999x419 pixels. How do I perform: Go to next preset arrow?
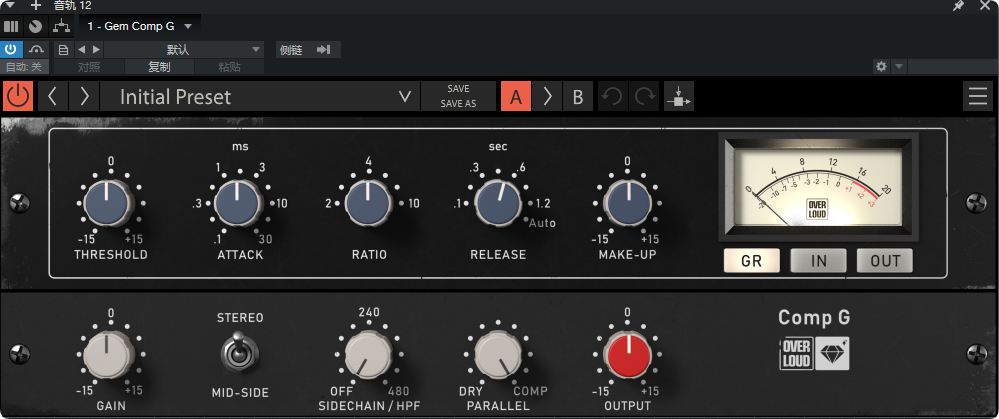83,96
